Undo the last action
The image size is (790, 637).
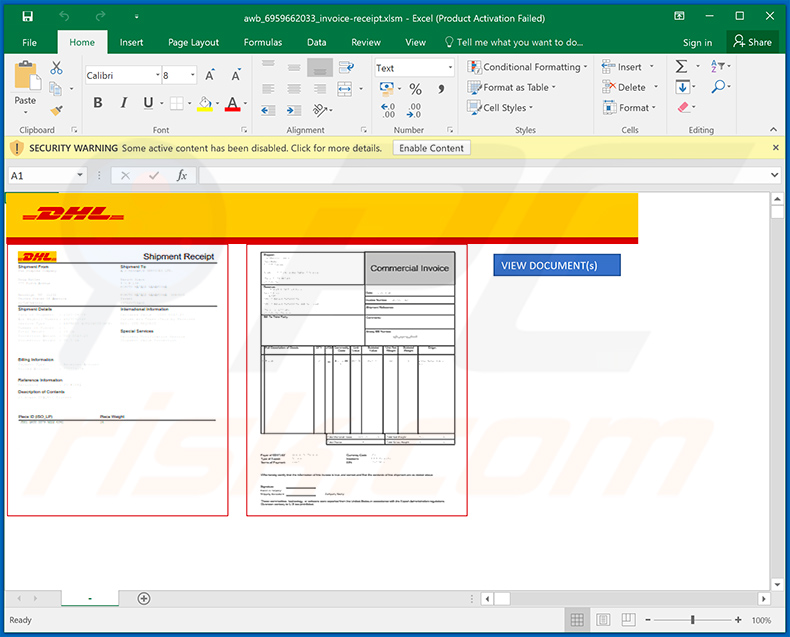[64, 17]
